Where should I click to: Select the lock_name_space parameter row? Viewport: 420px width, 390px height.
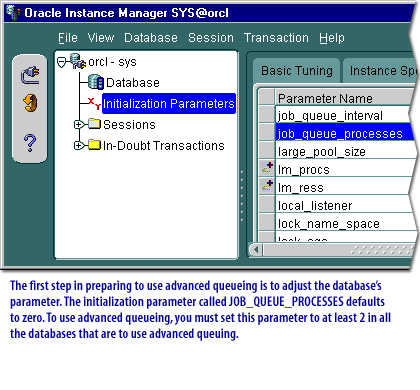[x=345, y=223]
